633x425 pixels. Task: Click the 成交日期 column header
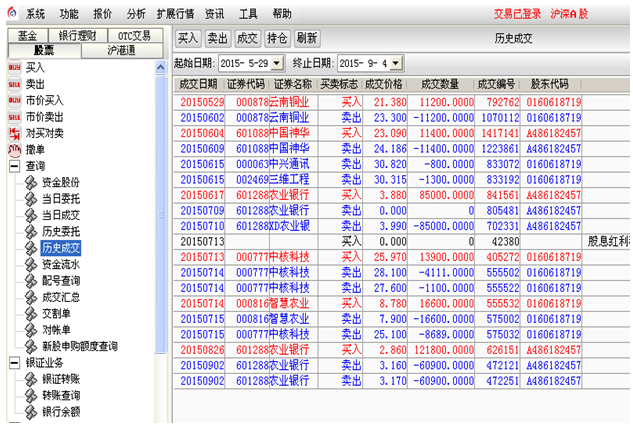[x=198, y=84]
